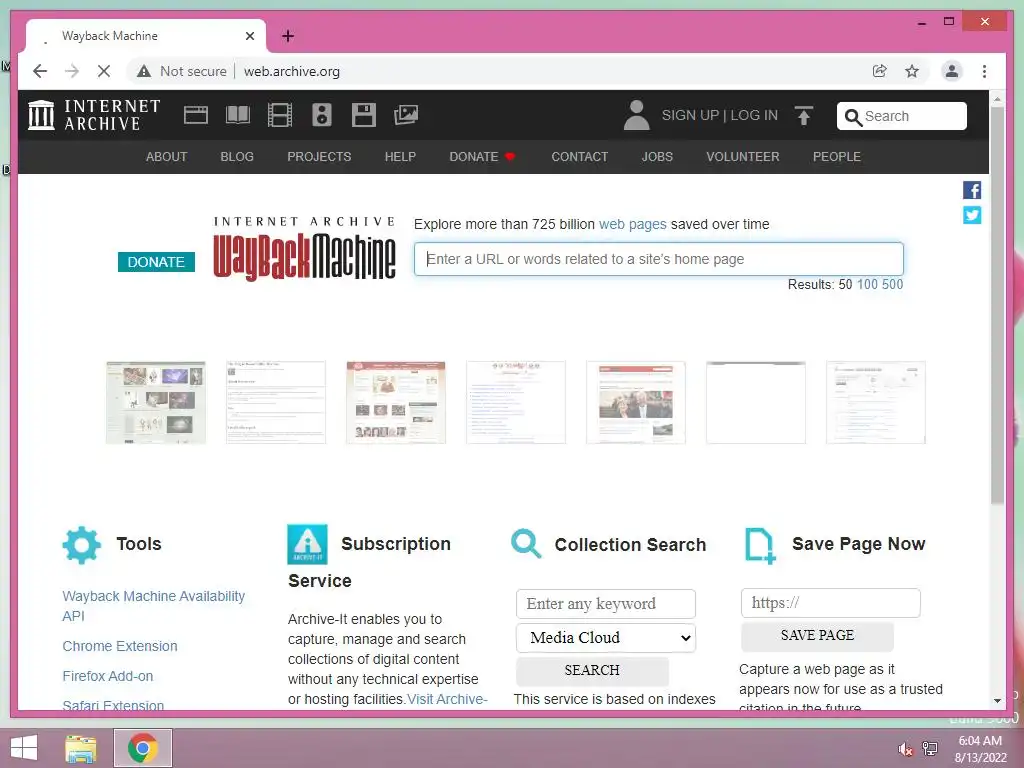Open the Web archive icon in header
Image resolution: width=1024 pixels, height=768 pixels.
[196, 115]
